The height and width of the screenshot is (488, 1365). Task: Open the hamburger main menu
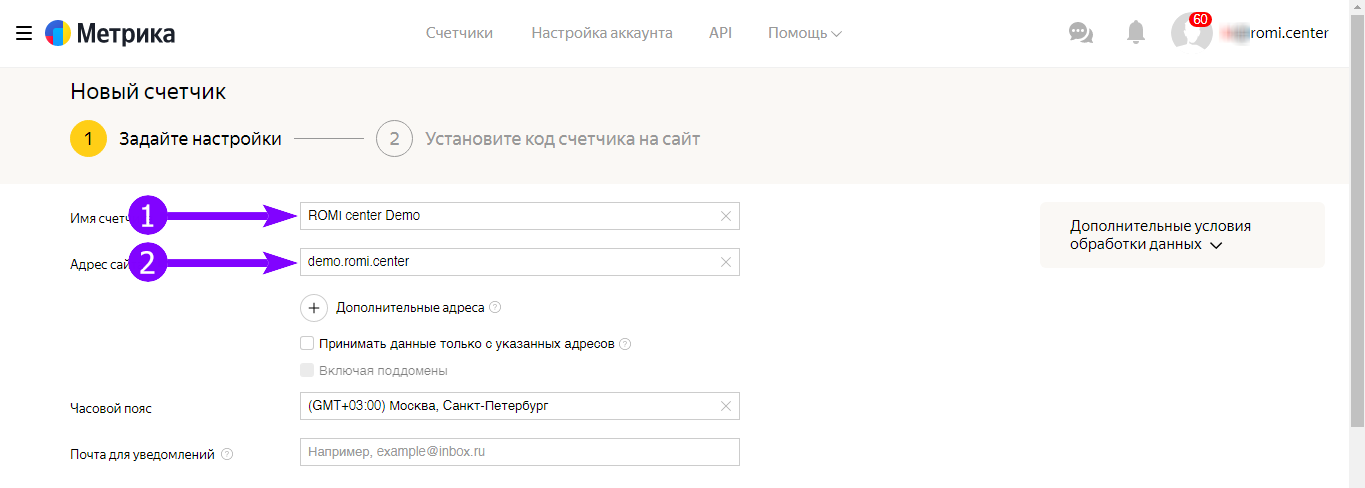(24, 34)
